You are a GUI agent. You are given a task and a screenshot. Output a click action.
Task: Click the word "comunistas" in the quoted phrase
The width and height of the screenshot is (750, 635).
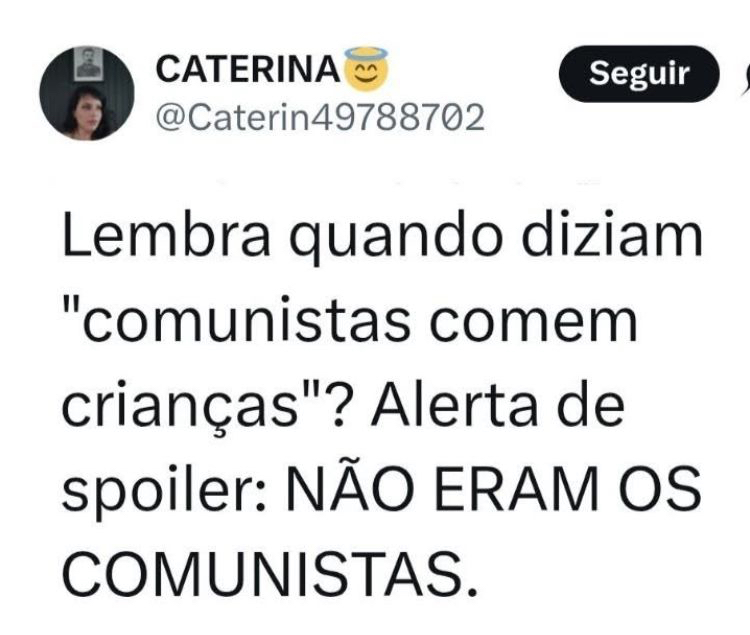[x=246, y=323]
